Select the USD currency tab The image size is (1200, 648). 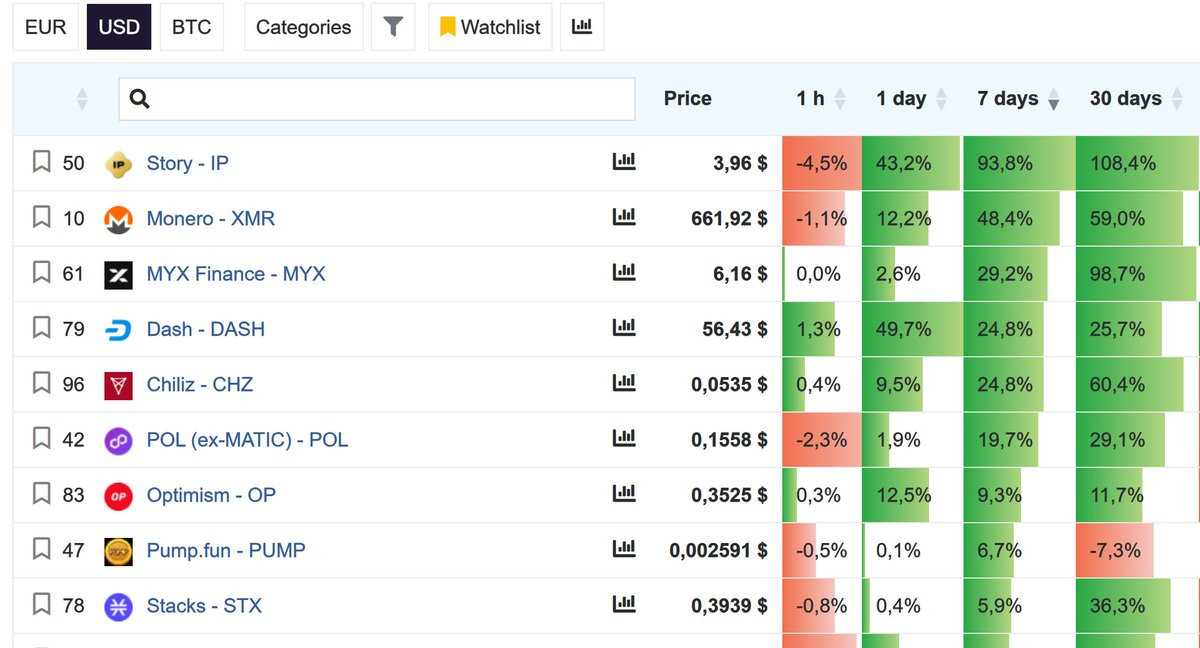click(x=119, y=27)
